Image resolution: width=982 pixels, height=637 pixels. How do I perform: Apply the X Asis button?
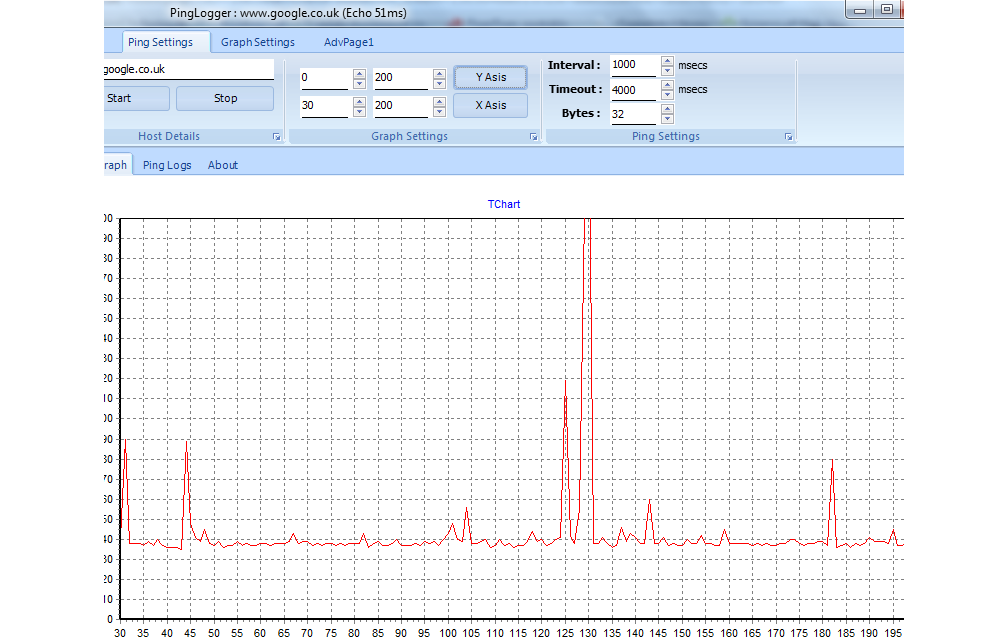(x=490, y=105)
